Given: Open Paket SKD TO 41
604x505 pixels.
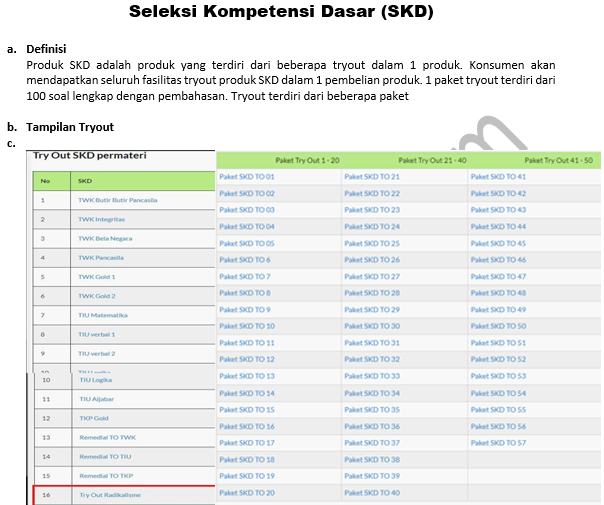Looking at the screenshot, I should click(x=497, y=177).
